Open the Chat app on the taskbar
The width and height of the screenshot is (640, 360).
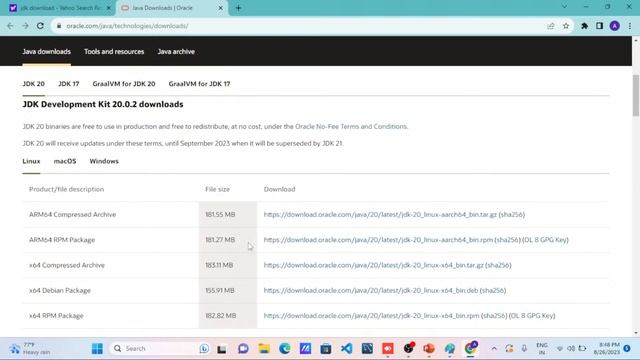tap(243, 349)
